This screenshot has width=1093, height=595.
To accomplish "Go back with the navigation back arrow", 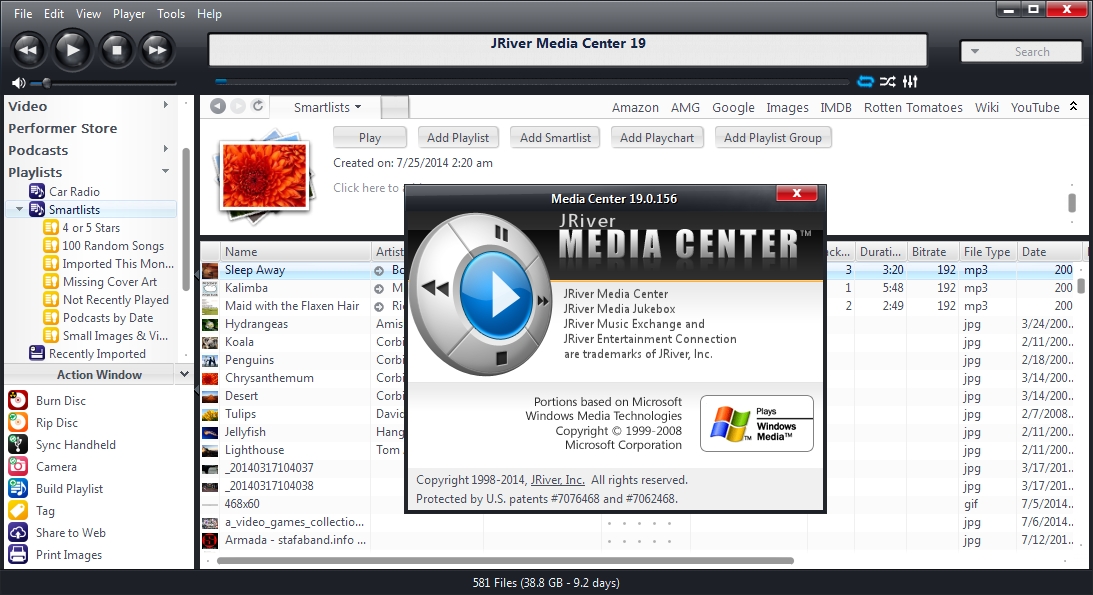I will (x=218, y=106).
